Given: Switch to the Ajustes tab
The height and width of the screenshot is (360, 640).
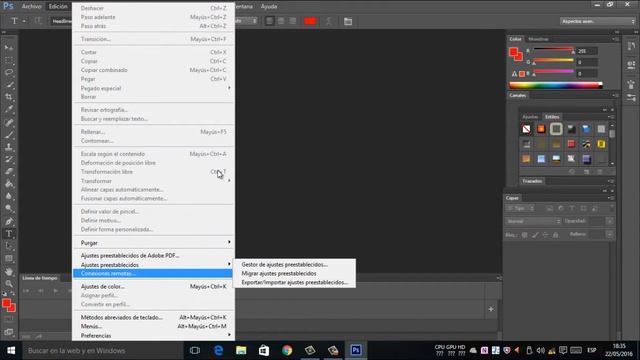Looking at the screenshot, I should 530,117.
